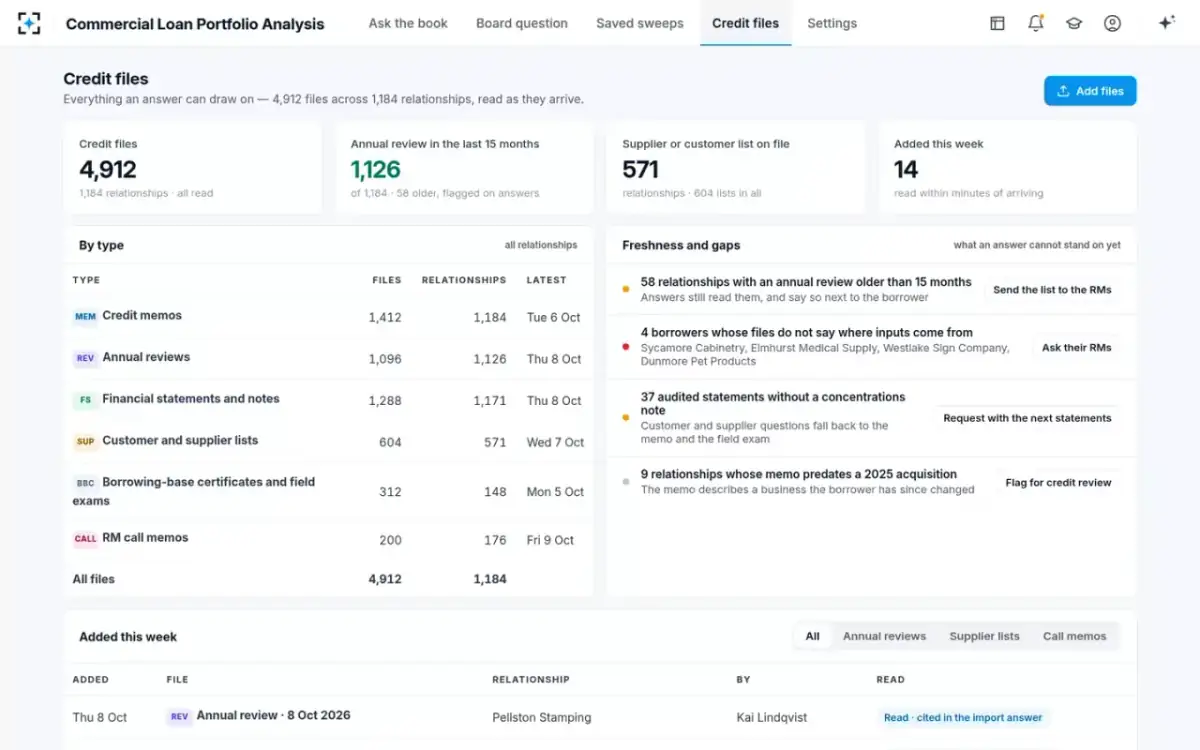Open the layout panel icon

(997, 23)
